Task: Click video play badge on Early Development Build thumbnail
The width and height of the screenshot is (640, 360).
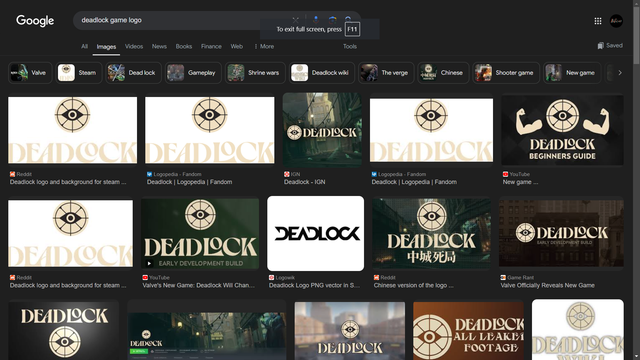Action: pos(149,263)
